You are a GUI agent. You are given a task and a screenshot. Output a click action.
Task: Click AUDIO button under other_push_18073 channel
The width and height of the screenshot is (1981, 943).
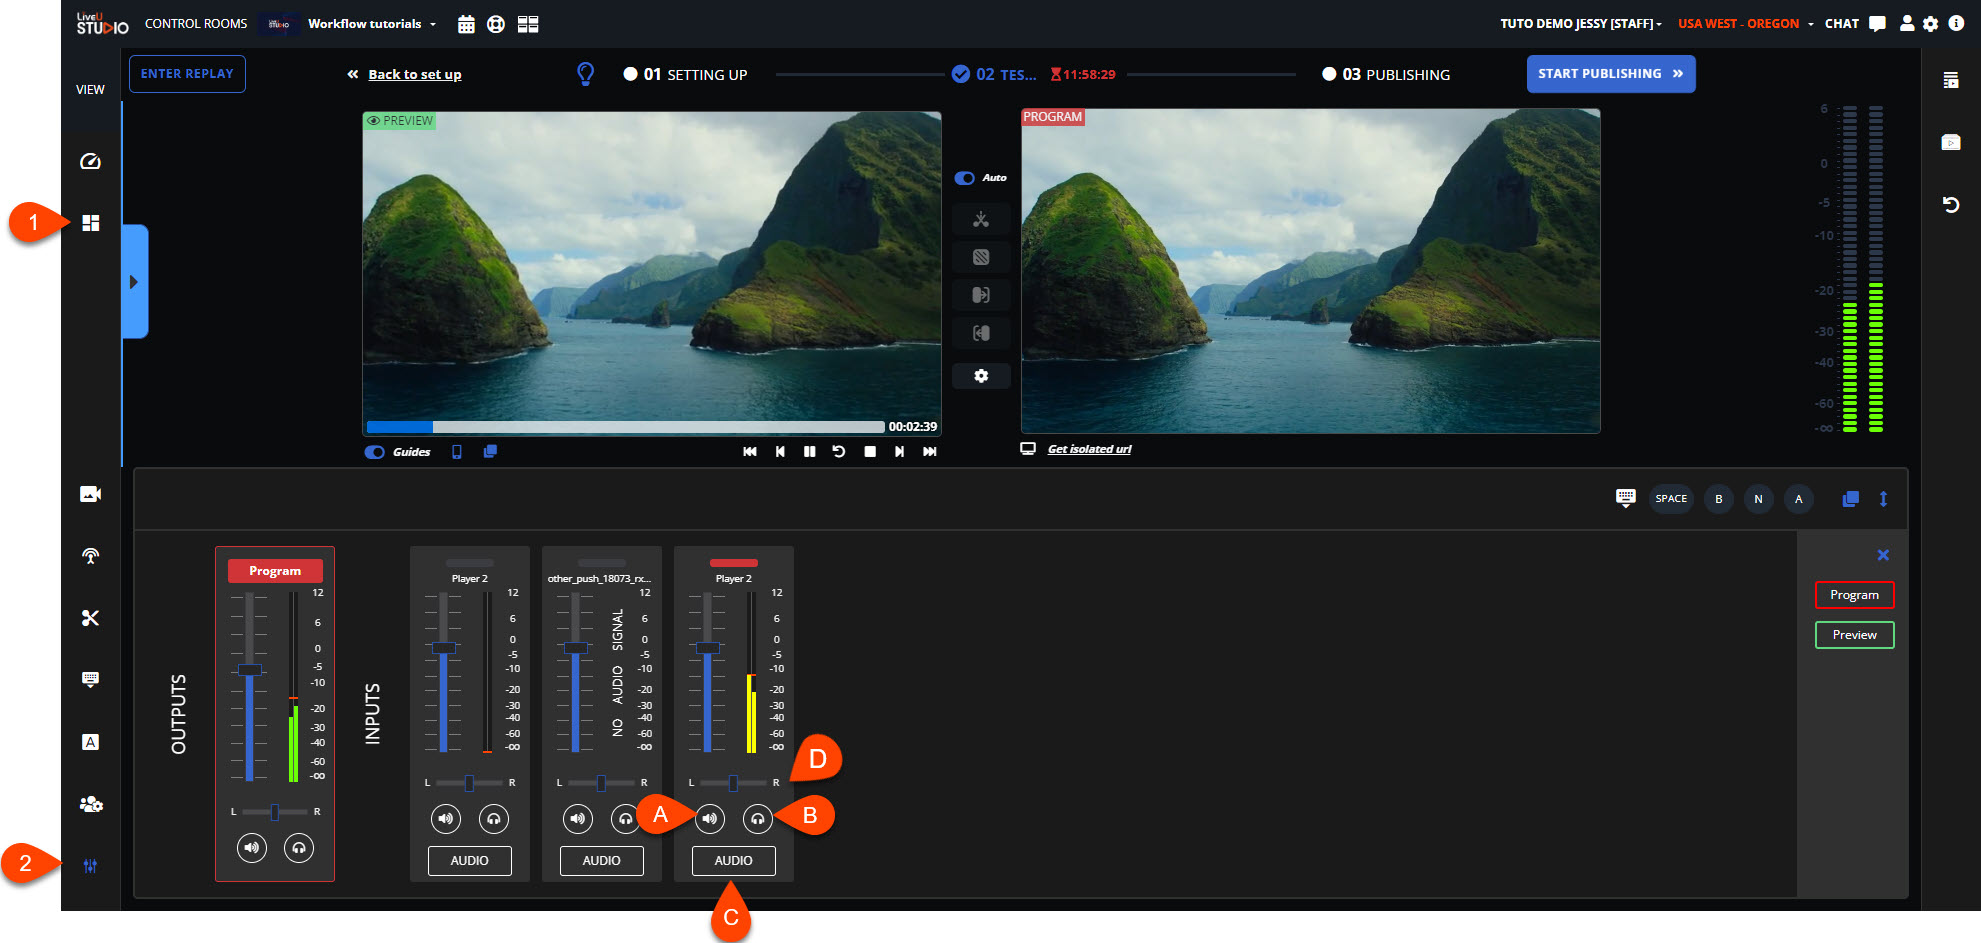click(x=602, y=861)
